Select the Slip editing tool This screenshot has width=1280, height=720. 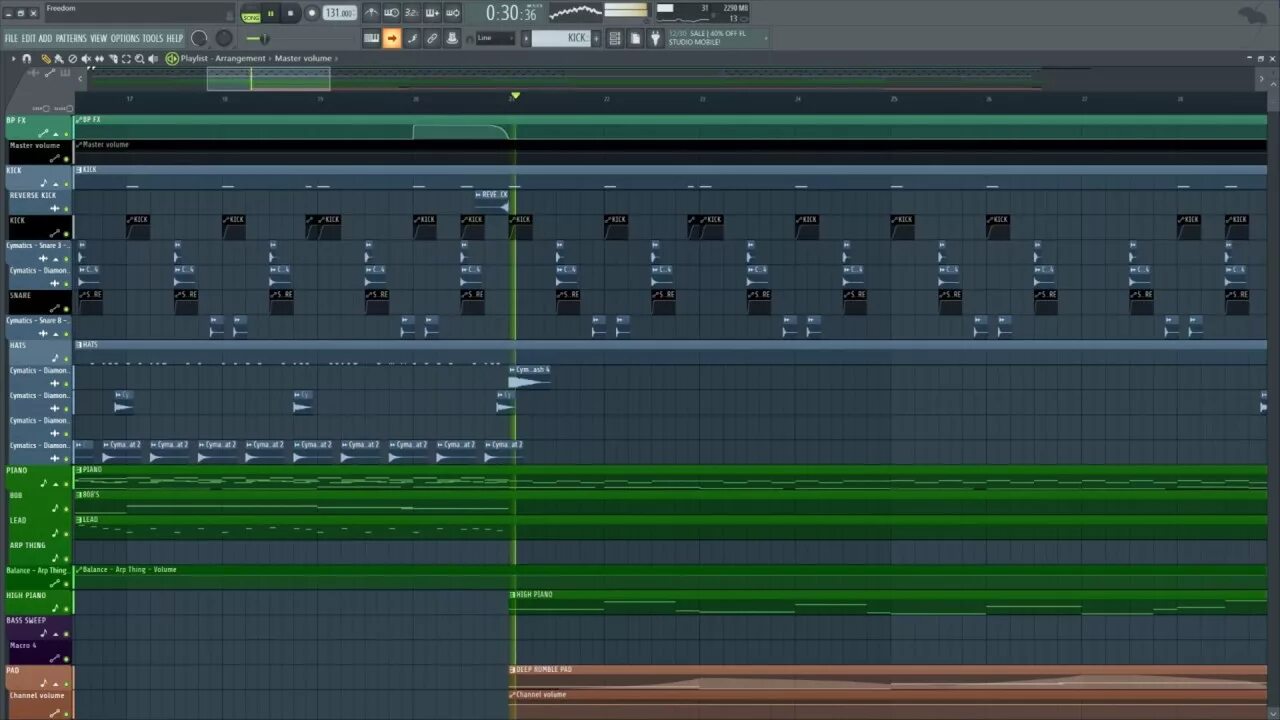point(99,58)
